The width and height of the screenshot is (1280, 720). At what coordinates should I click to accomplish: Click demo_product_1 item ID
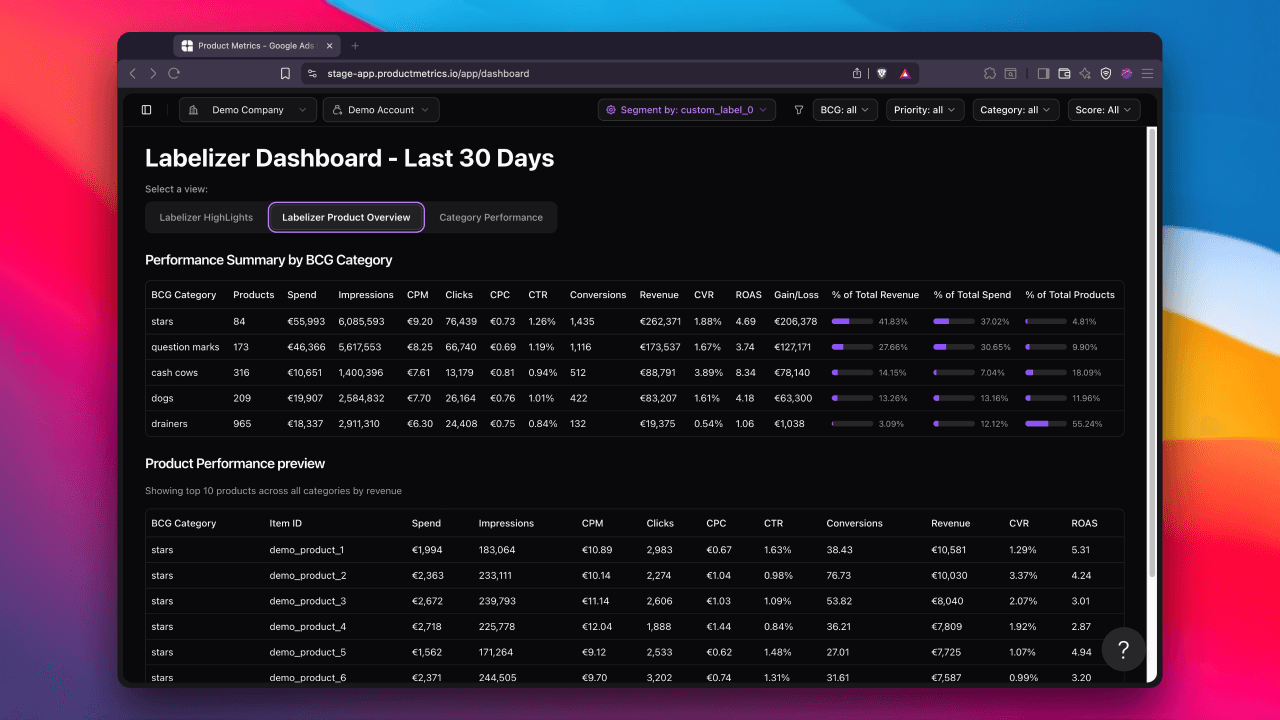click(307, 550)
